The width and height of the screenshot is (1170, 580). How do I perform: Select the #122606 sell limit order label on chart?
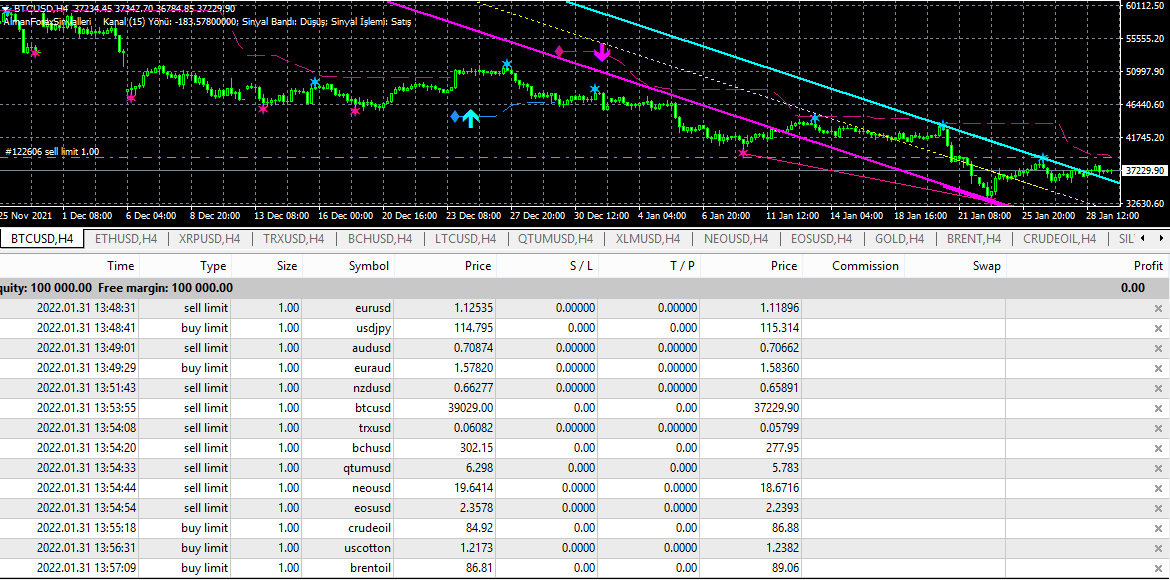pyautogui.click(x=52, y=152)
